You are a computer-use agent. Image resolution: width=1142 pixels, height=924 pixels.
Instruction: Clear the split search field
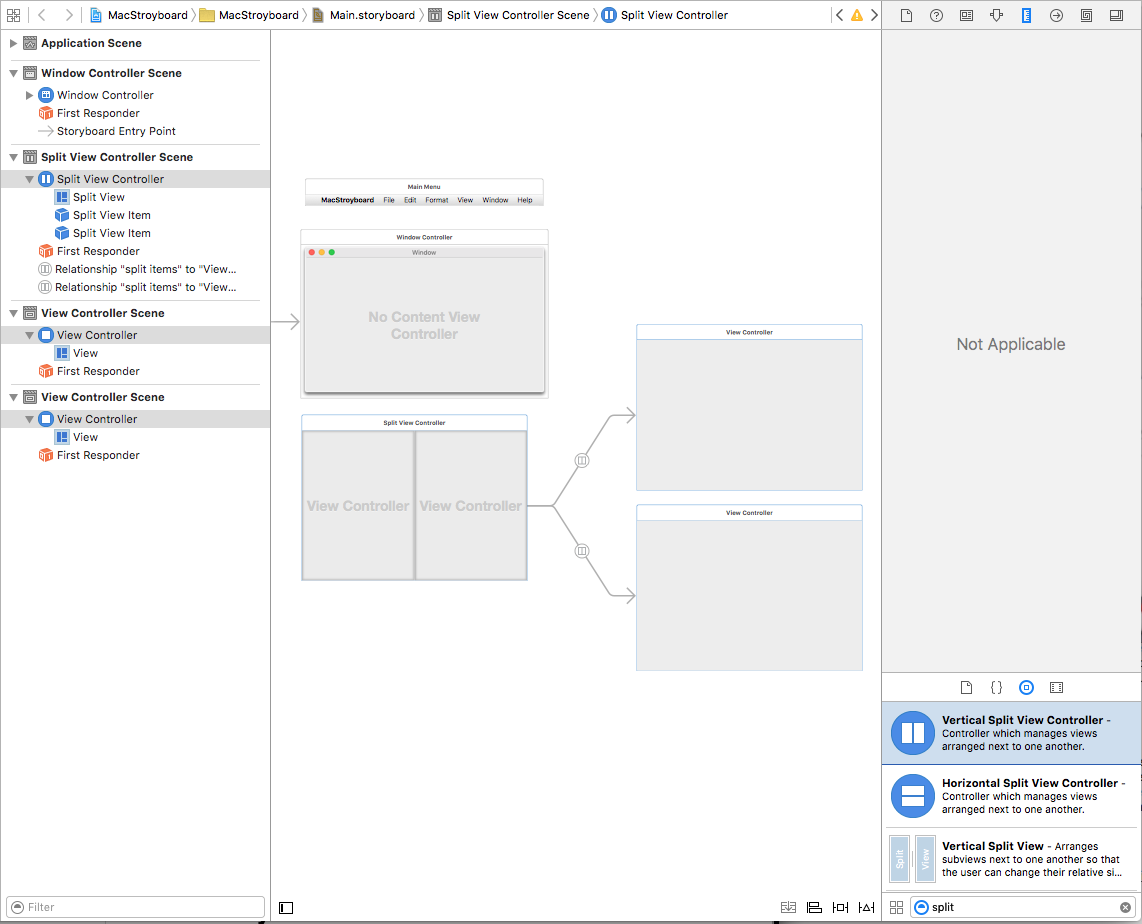pos(1125,907)
